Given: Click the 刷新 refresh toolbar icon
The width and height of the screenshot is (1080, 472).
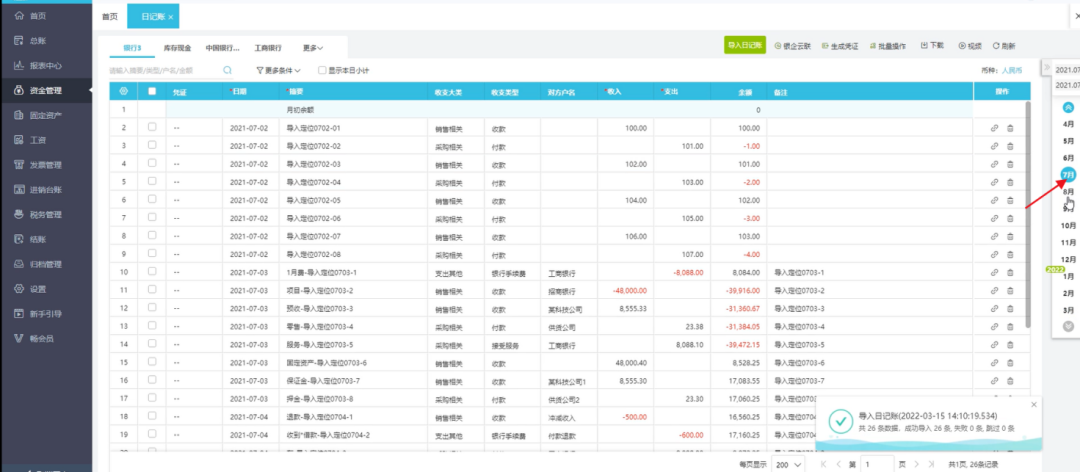Looking at the screenshot, I should 1004,46.
